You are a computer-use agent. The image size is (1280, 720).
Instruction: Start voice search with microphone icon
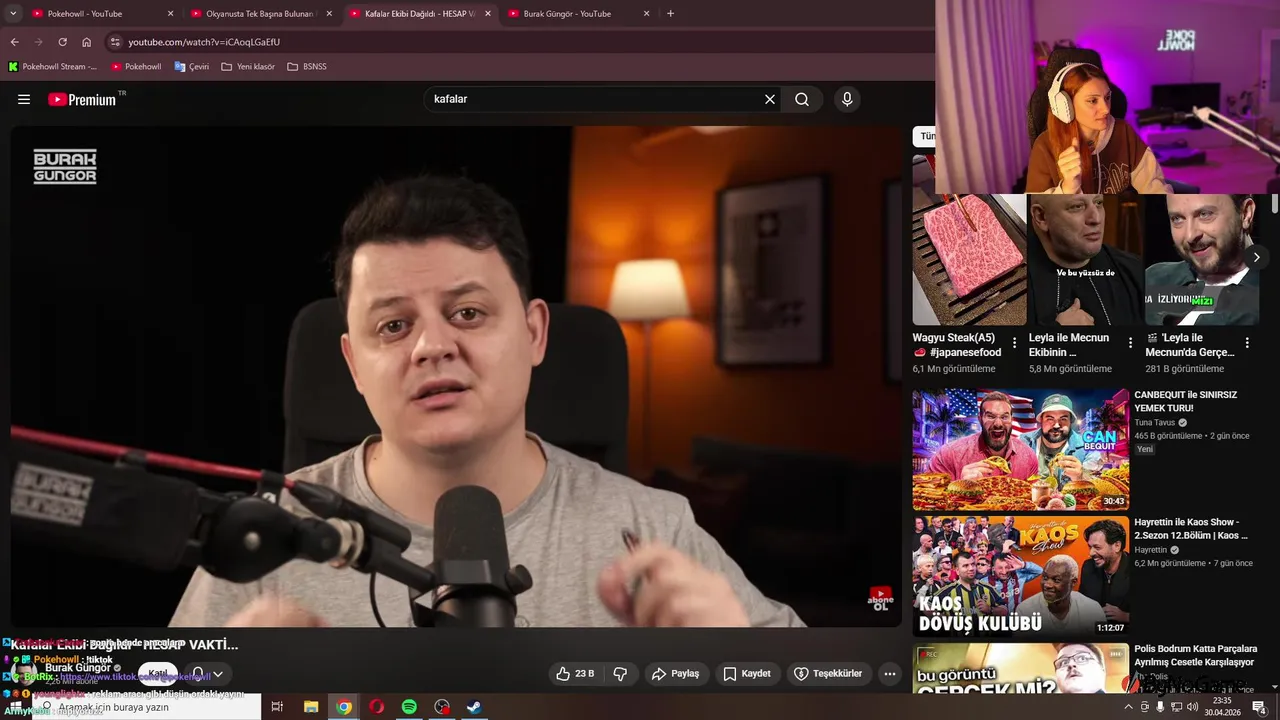click(x=847, y=99)
